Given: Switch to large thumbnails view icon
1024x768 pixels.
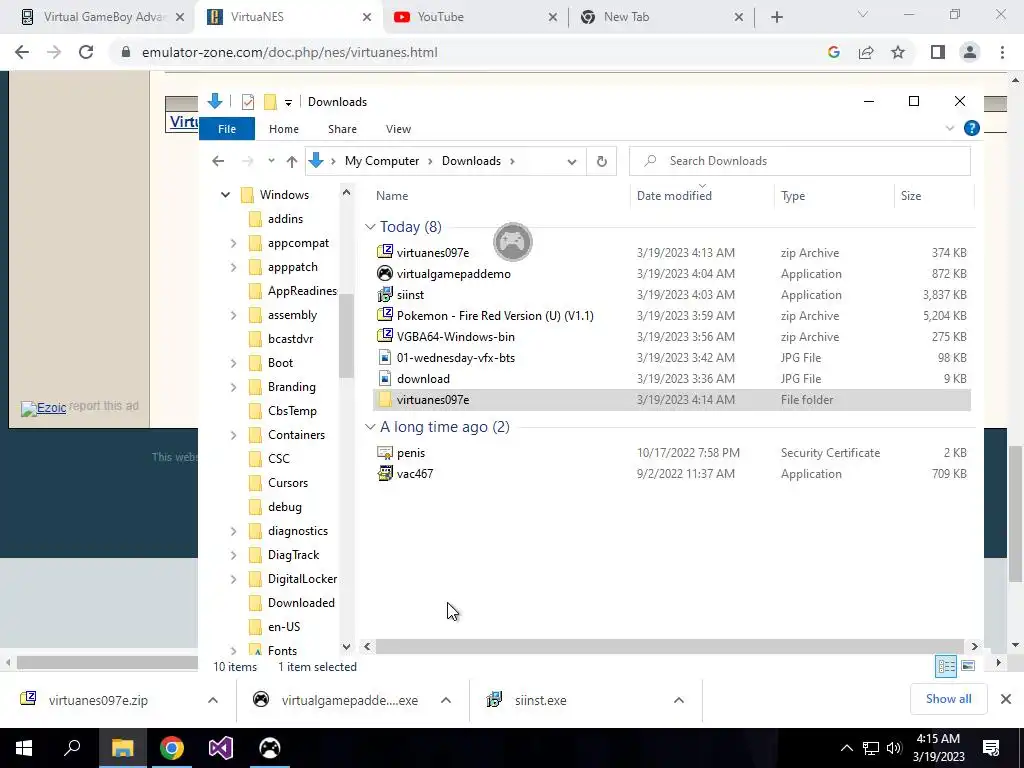Looking at the screenshot, I should point(968,666).
